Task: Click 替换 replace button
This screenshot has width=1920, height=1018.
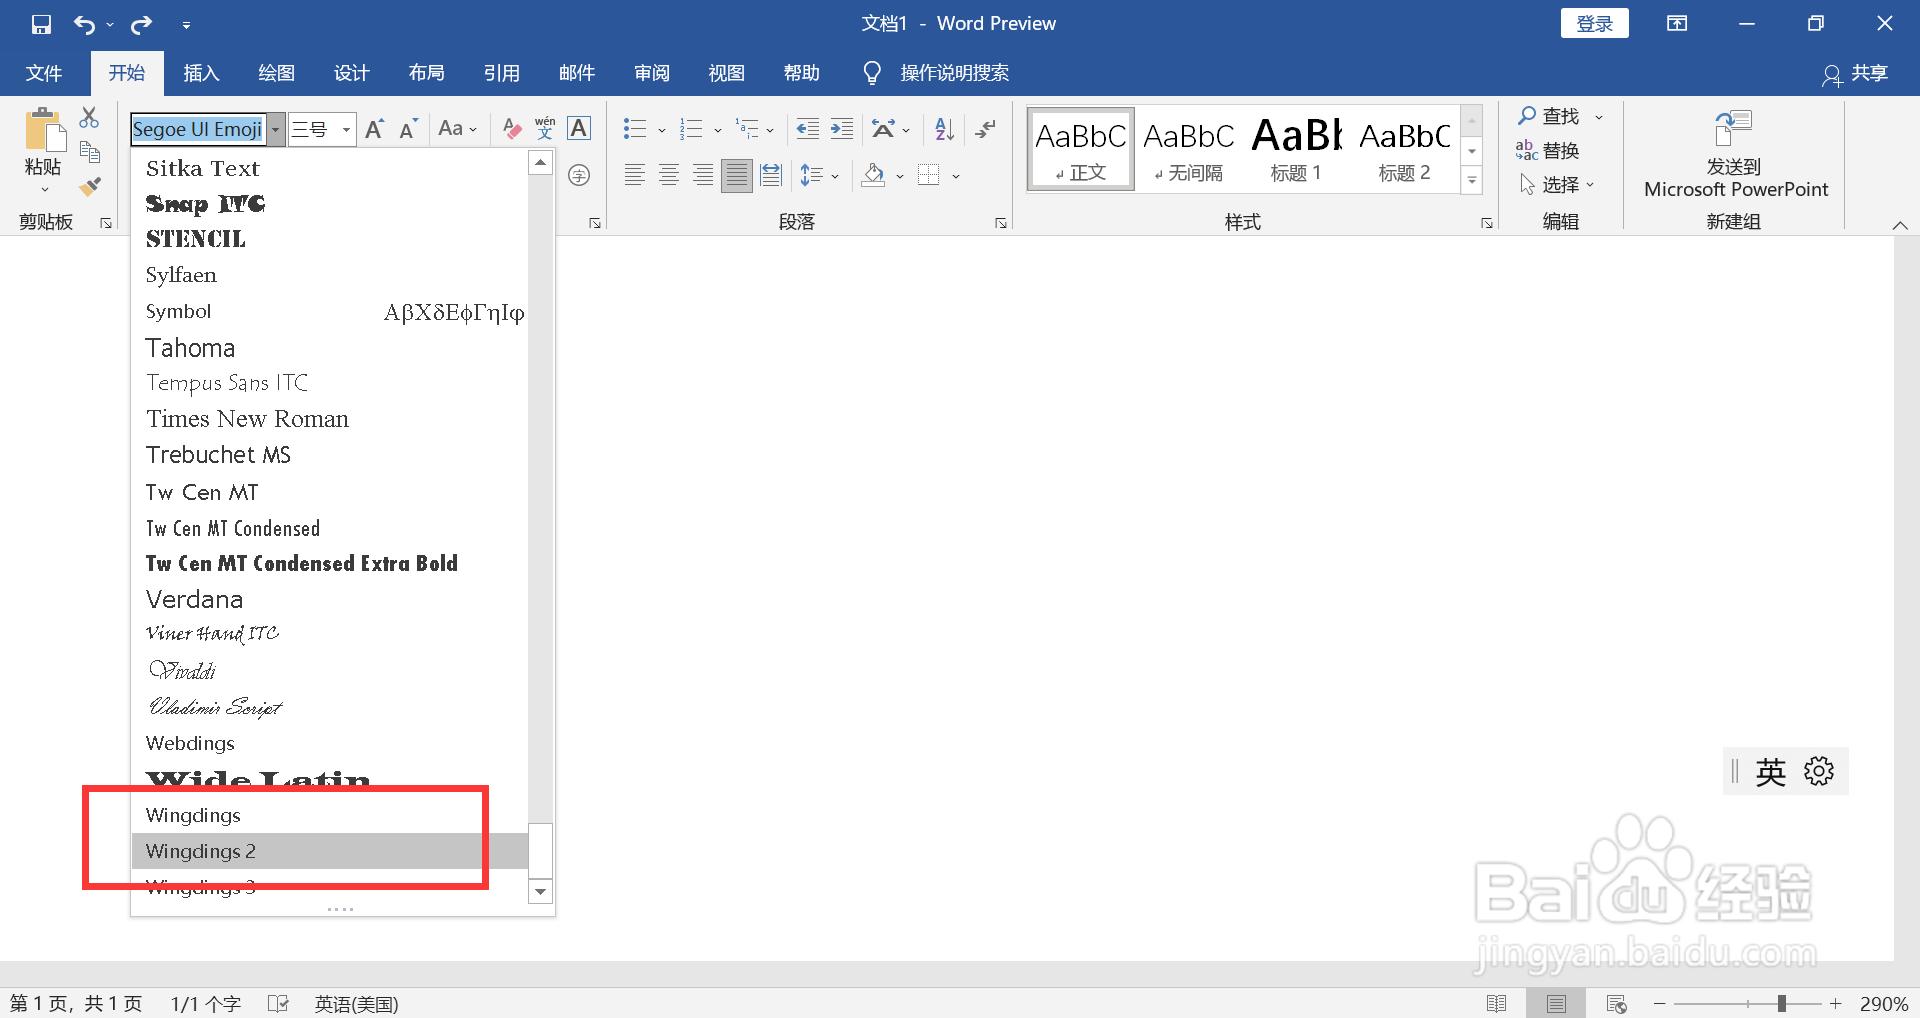Action: [1548, 151]
